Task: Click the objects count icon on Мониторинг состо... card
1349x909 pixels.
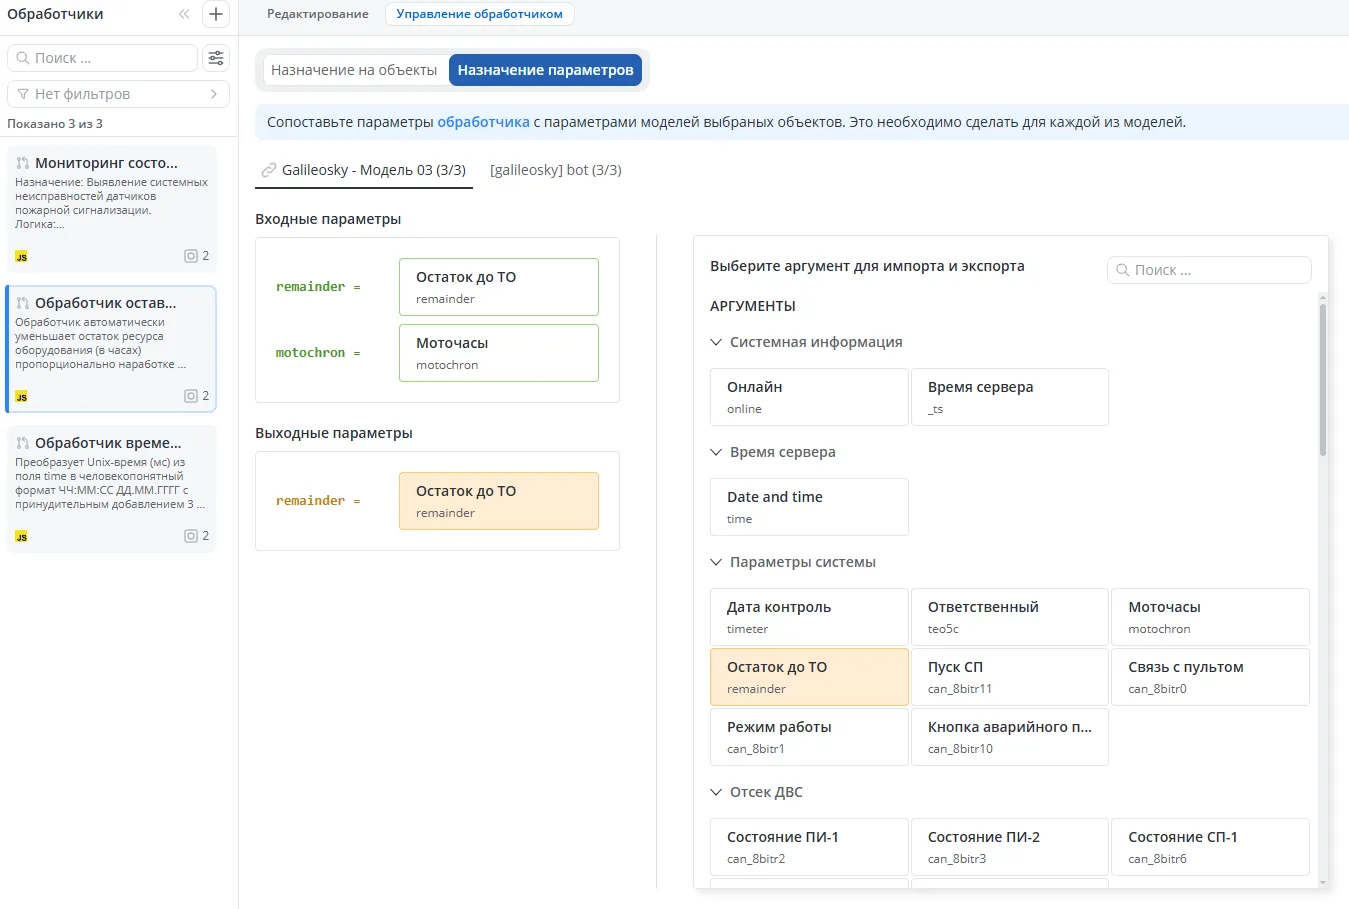Action: click(x=191, y=255)
